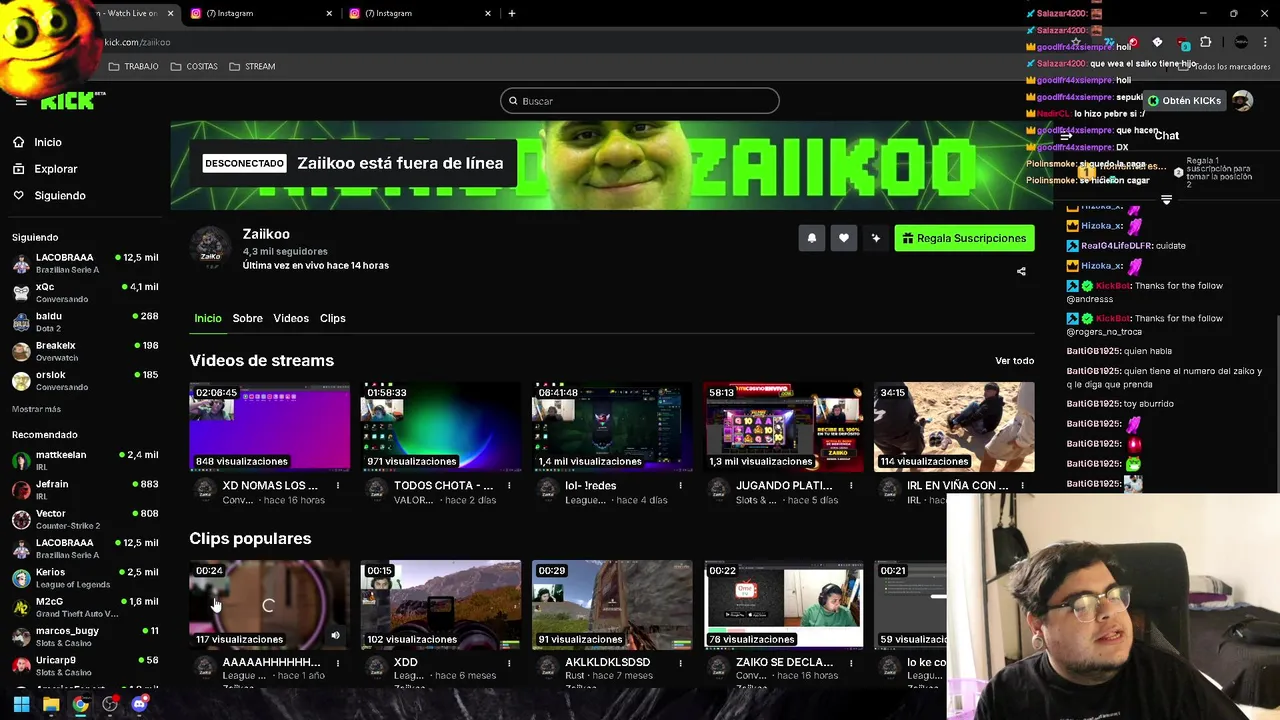Open the Kick hamburger sidebar menu

[21, 101]
